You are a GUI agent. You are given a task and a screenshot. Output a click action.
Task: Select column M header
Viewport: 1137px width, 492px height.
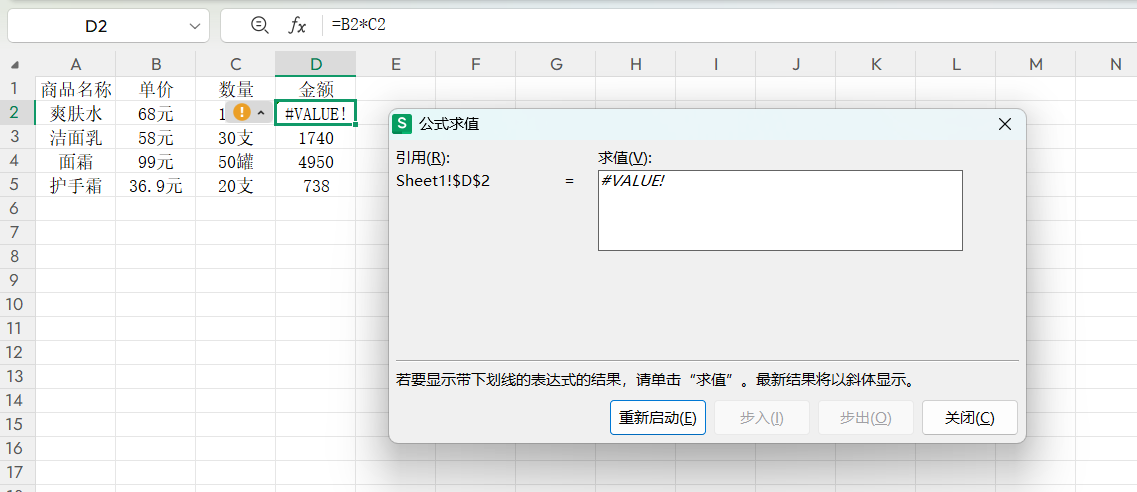1035,64
